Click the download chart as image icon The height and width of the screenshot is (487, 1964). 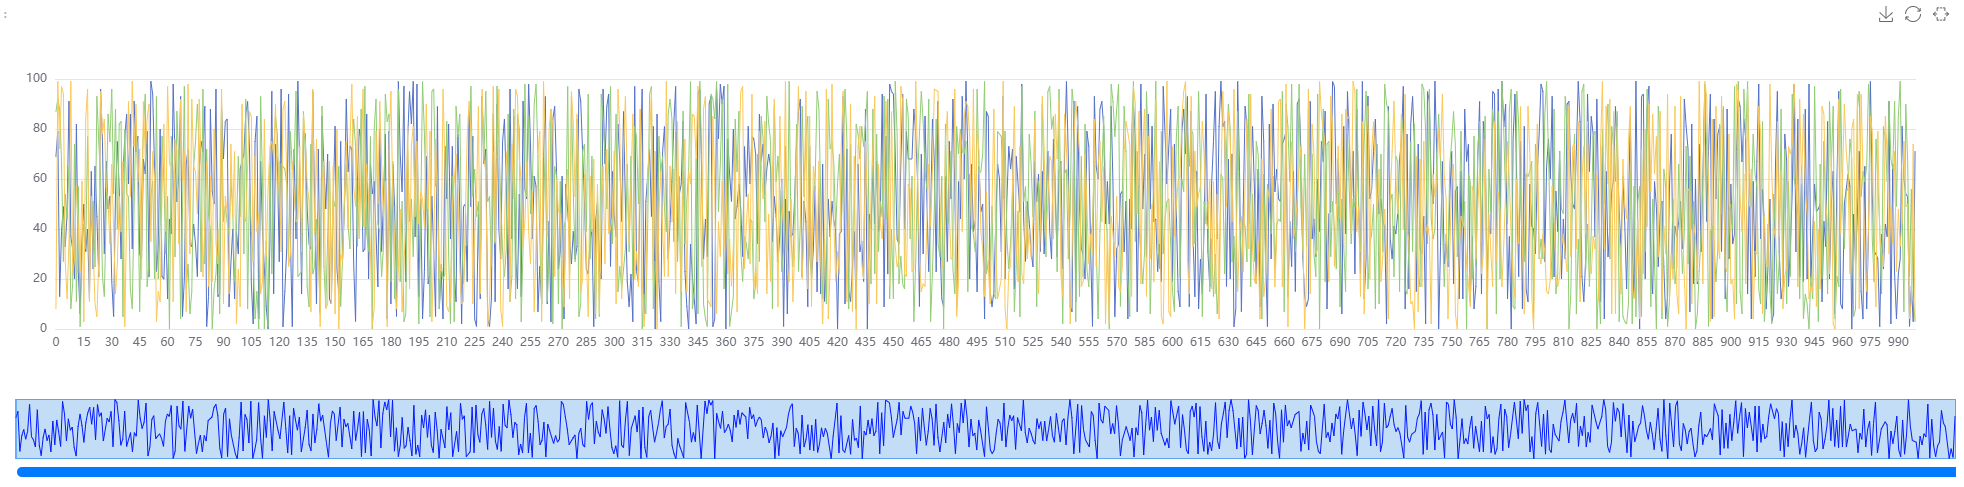point(1885,14)
